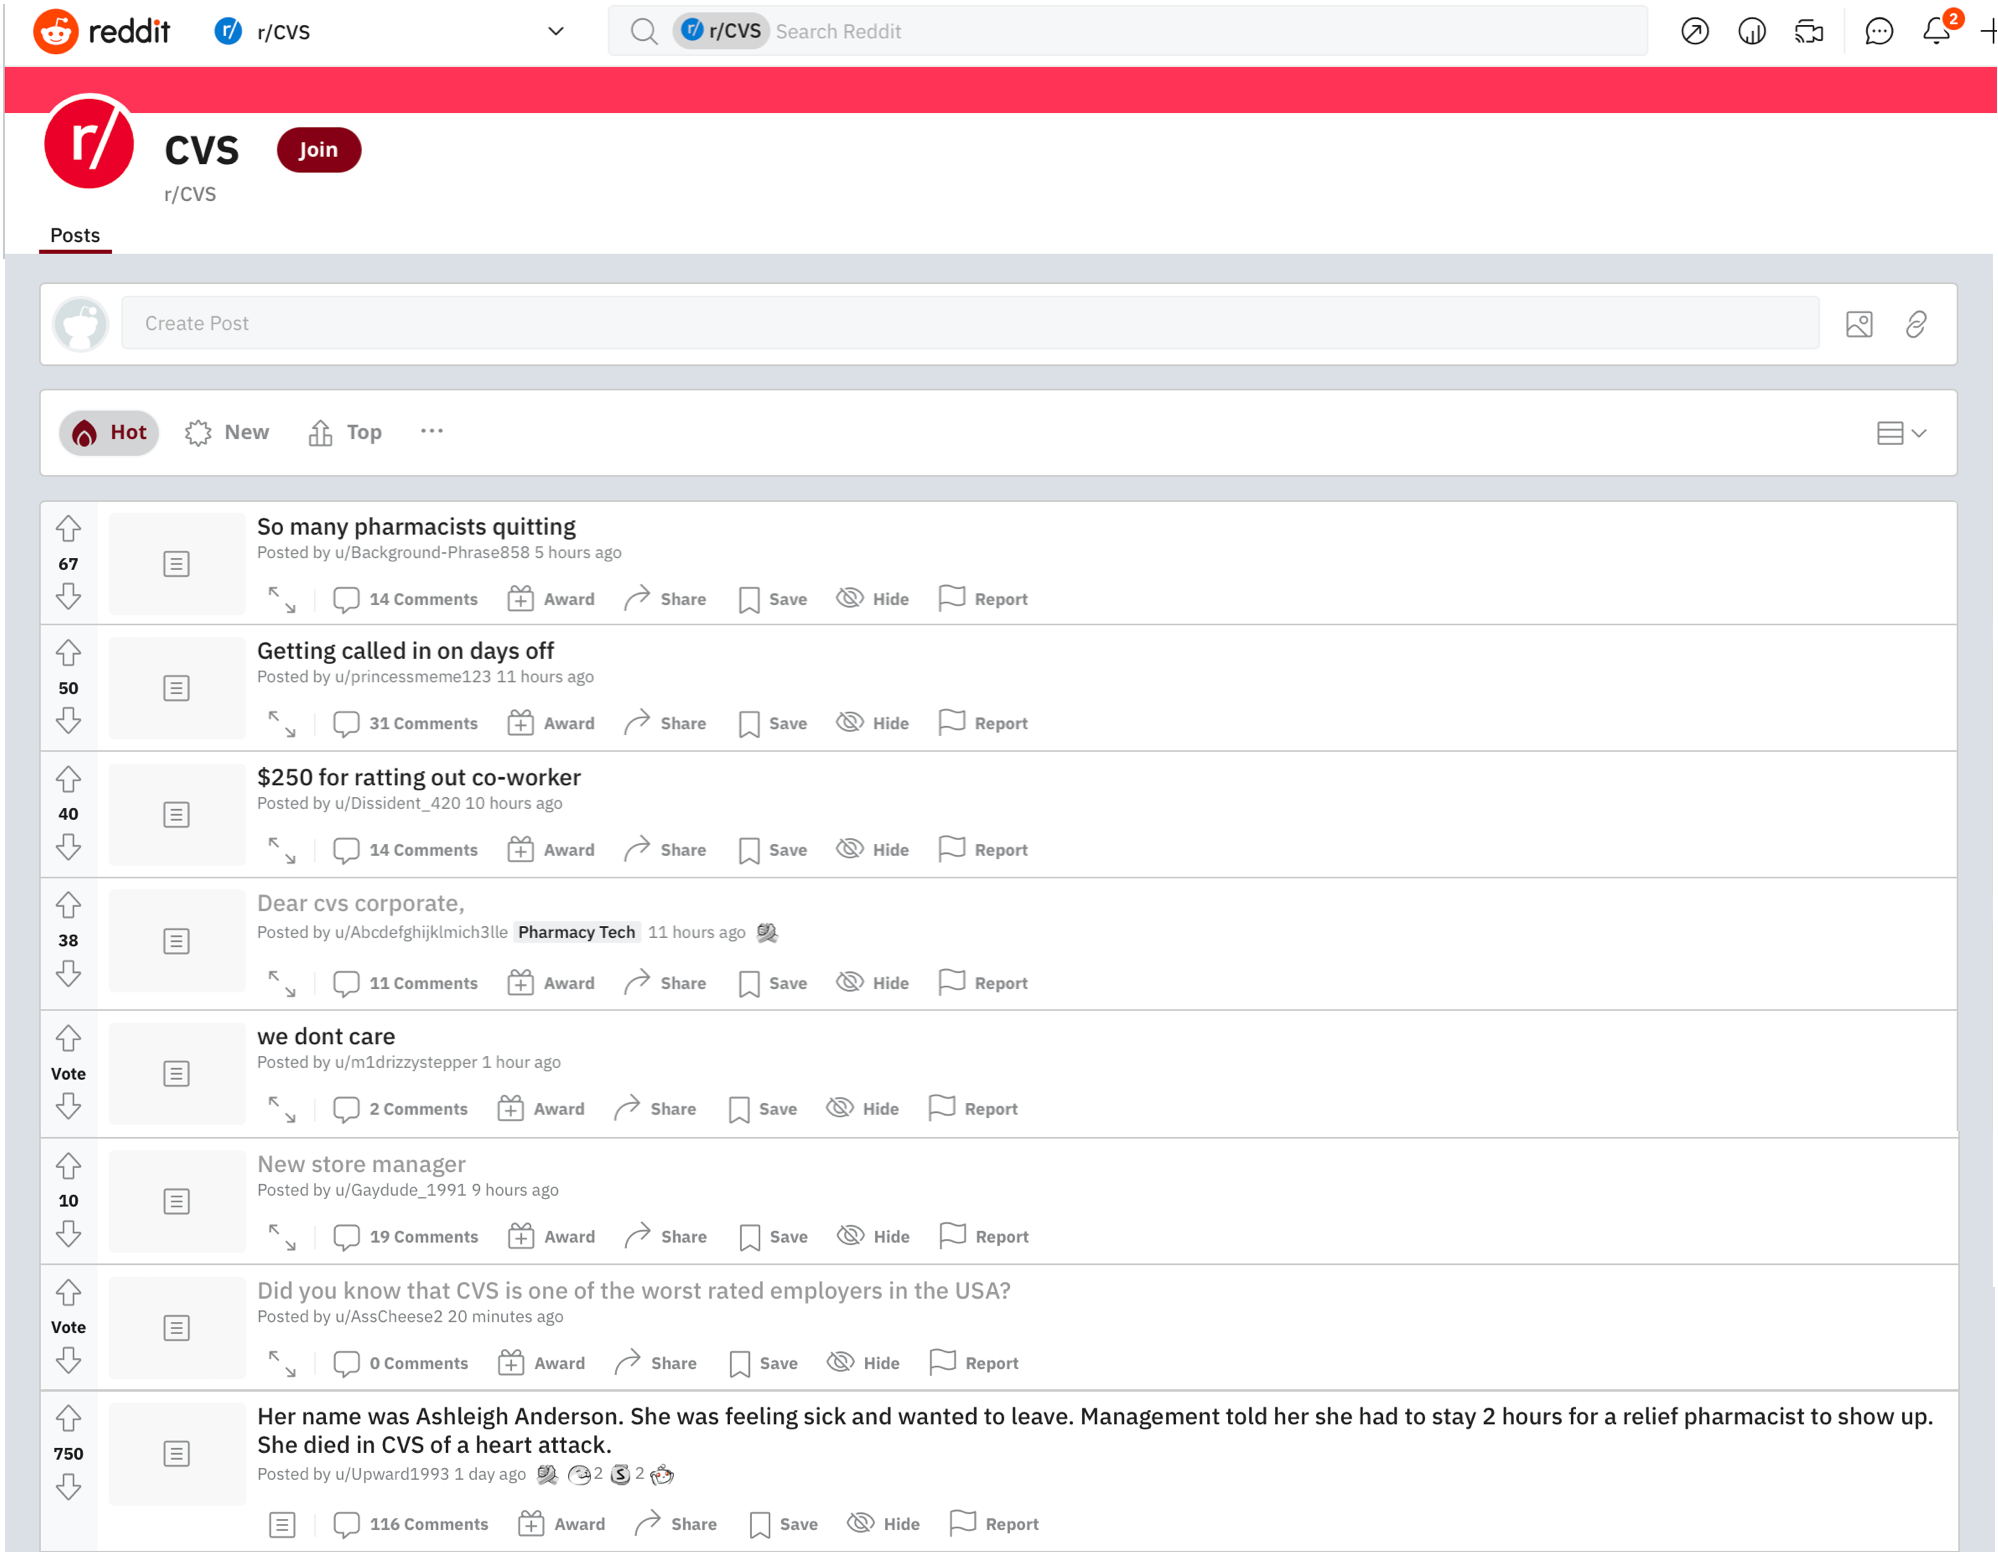Downvote '$250 for ratting out co-worker'
This screenshot has width=1998, height=1552.
(68, 848)
